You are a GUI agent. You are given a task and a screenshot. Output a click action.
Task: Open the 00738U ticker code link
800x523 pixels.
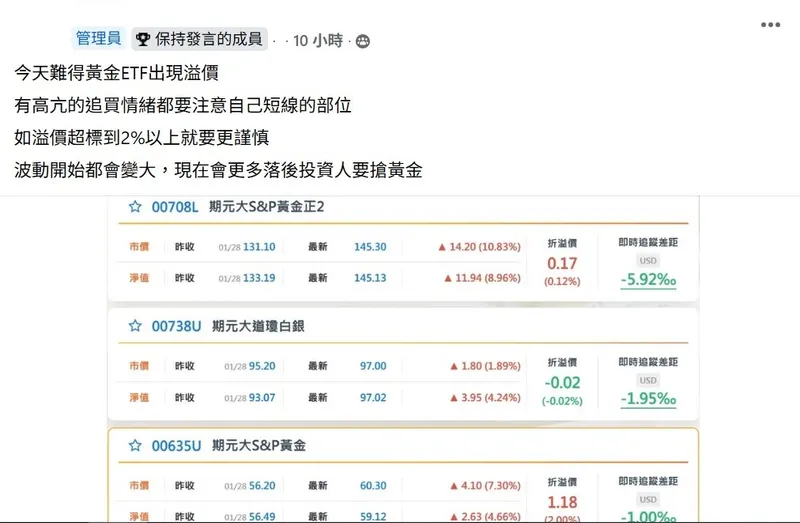[x=176, y=326]
